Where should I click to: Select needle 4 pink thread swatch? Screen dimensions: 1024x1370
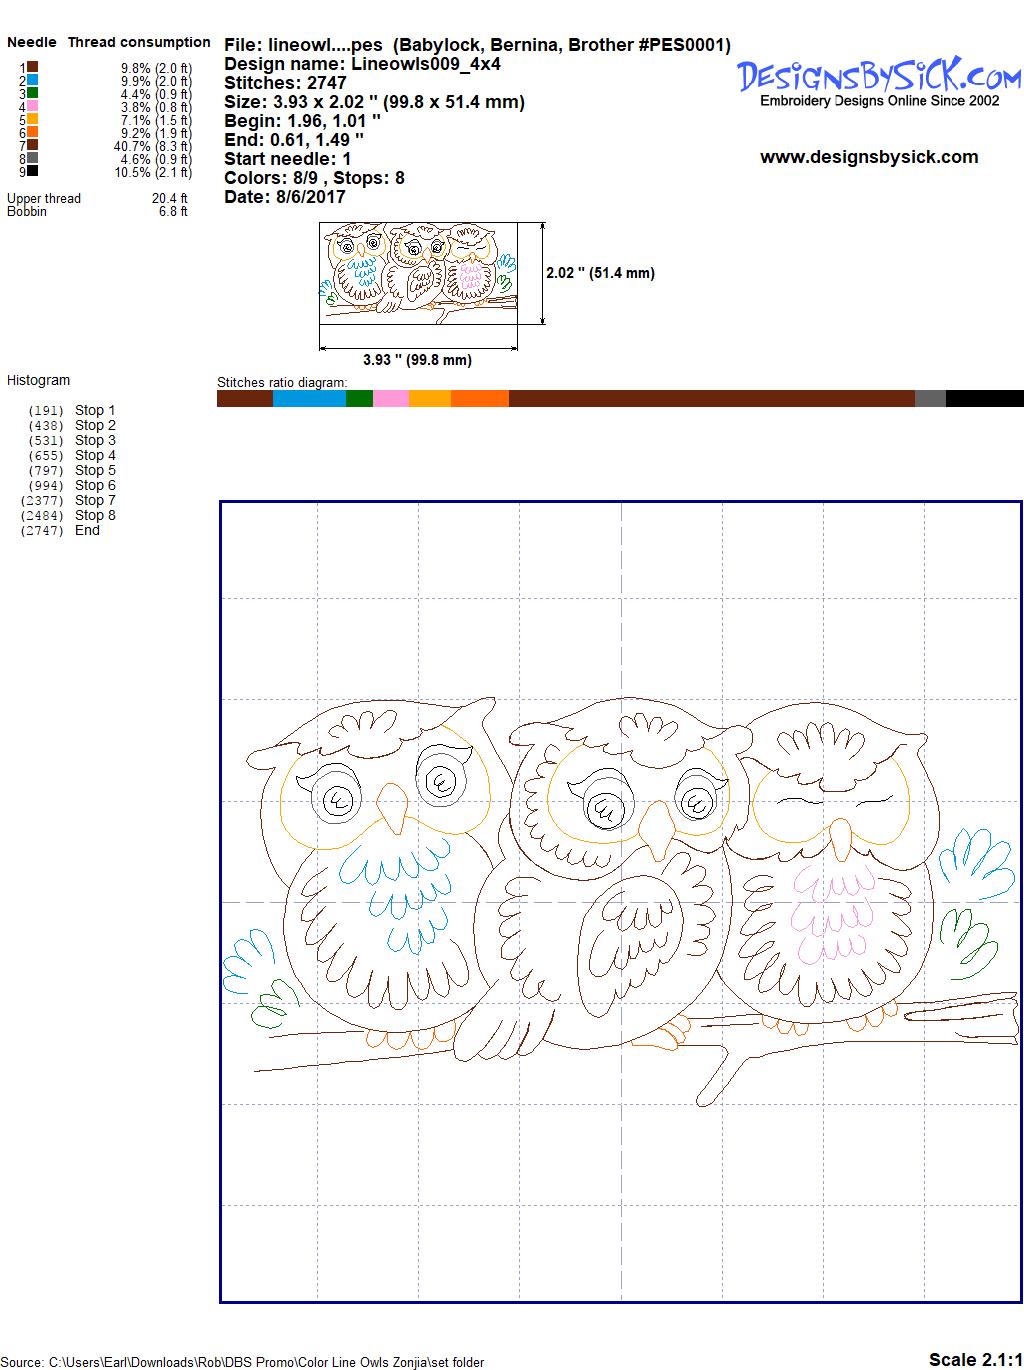point(33,106)
